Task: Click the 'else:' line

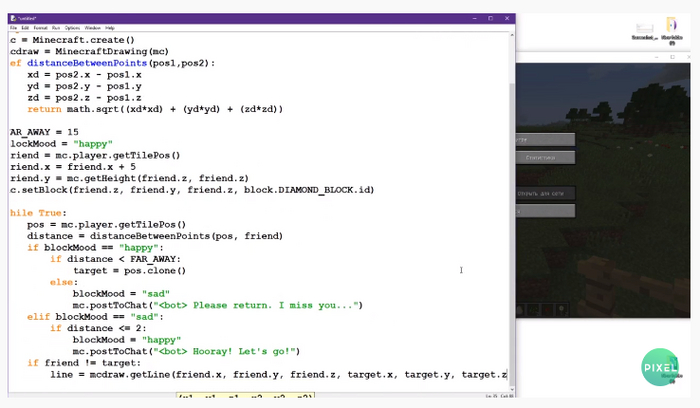Action: pos(64,283)
